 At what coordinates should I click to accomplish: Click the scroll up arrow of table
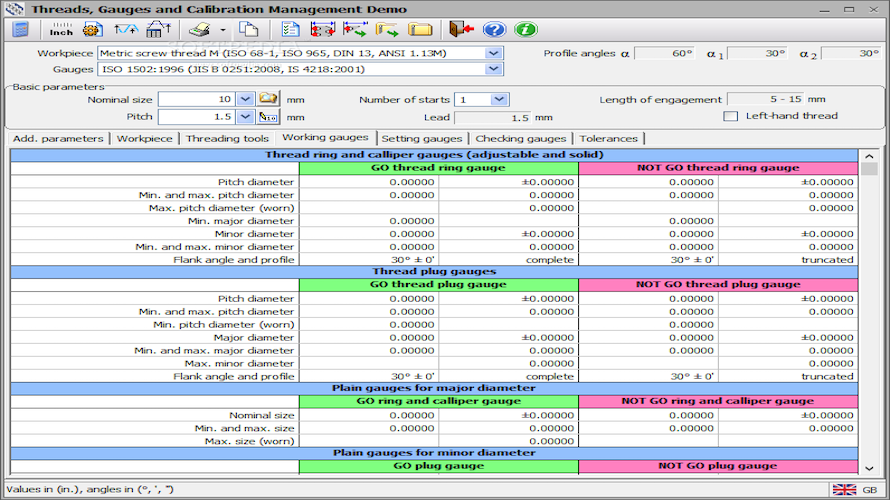[869, 156]
